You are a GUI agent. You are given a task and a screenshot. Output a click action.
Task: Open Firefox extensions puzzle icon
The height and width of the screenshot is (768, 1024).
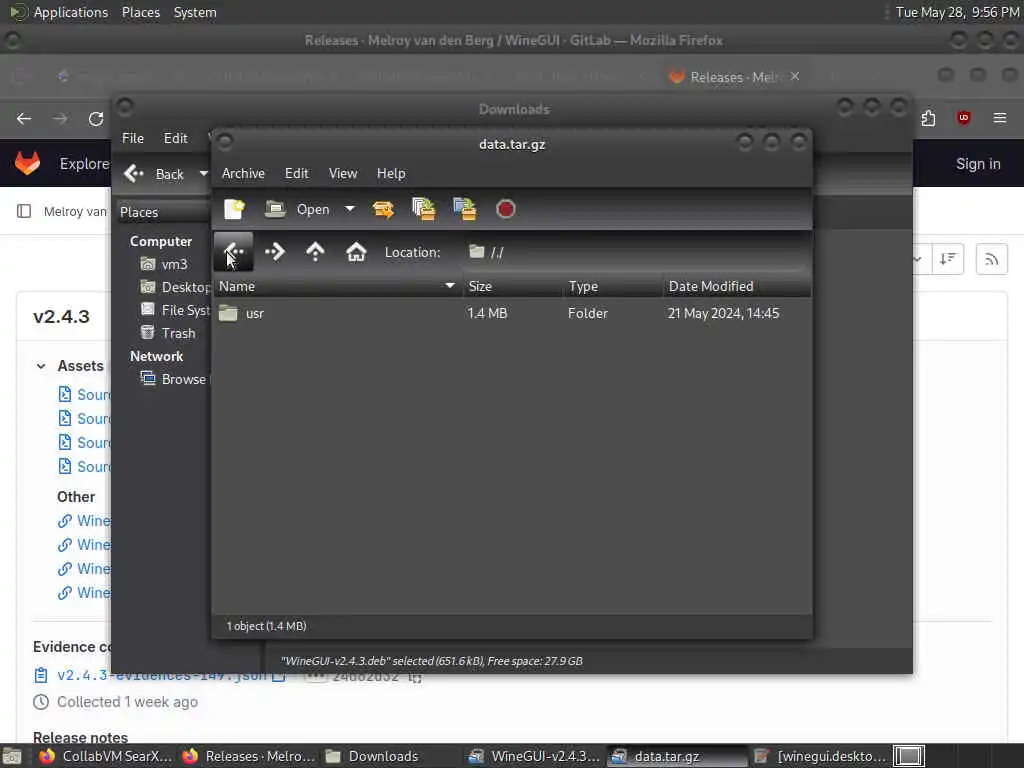coord(928,118)
